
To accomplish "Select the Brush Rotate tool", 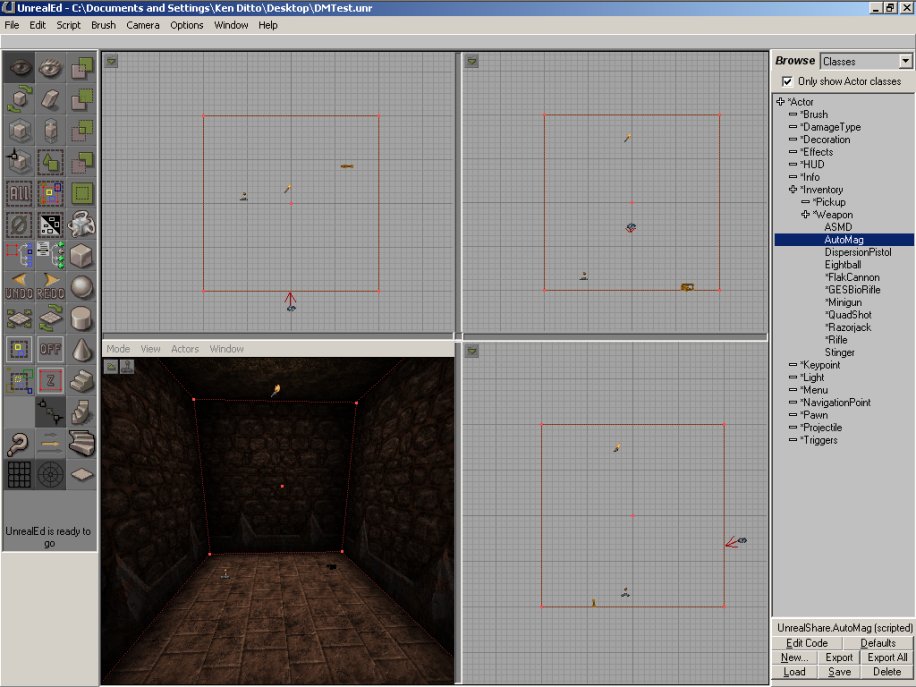I will pos(19,99).
